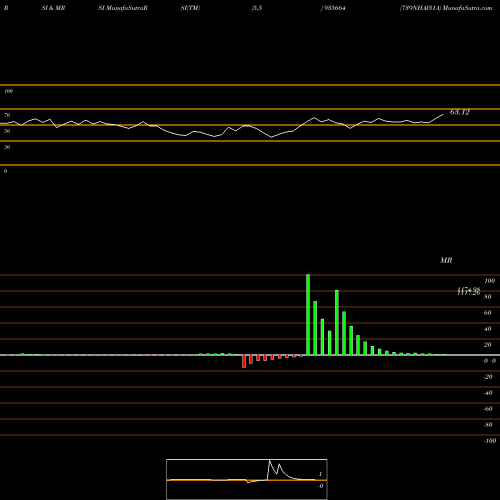Click the '50' level label on RSI axis
The width and height of the screenshot is (500, 500).
[x=7, y=131]
